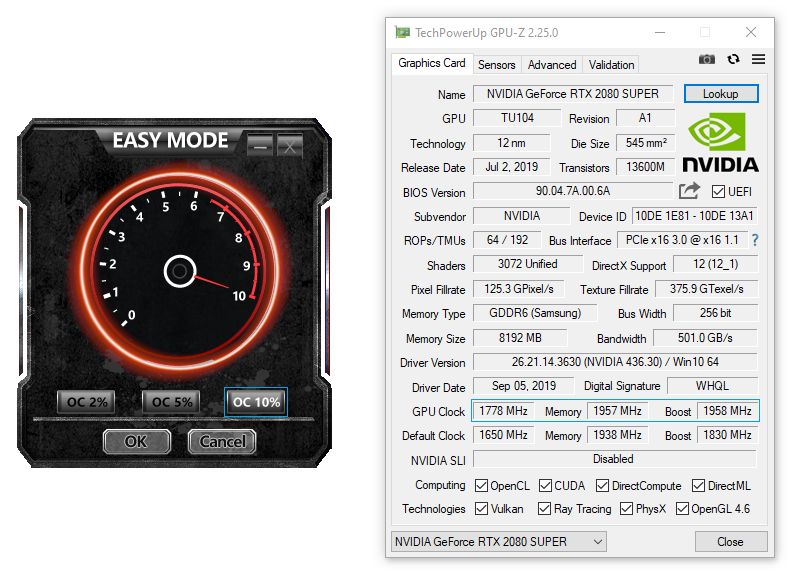Toggle the OpenGL 4.6 checkbox
The height and width of the screenshot is (574, 793).
[x=682, y=509]
